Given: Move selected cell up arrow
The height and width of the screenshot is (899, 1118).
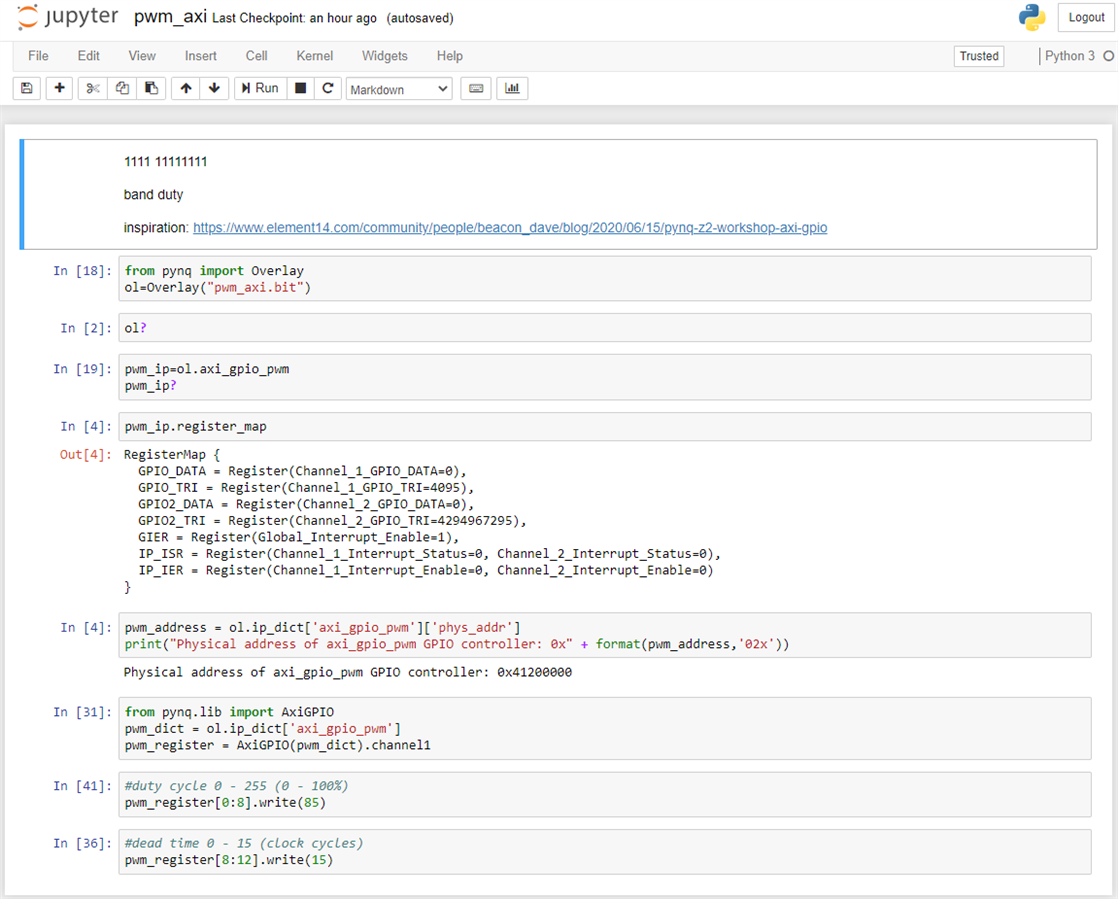Looking at the screenshot, I should (186, 88).
